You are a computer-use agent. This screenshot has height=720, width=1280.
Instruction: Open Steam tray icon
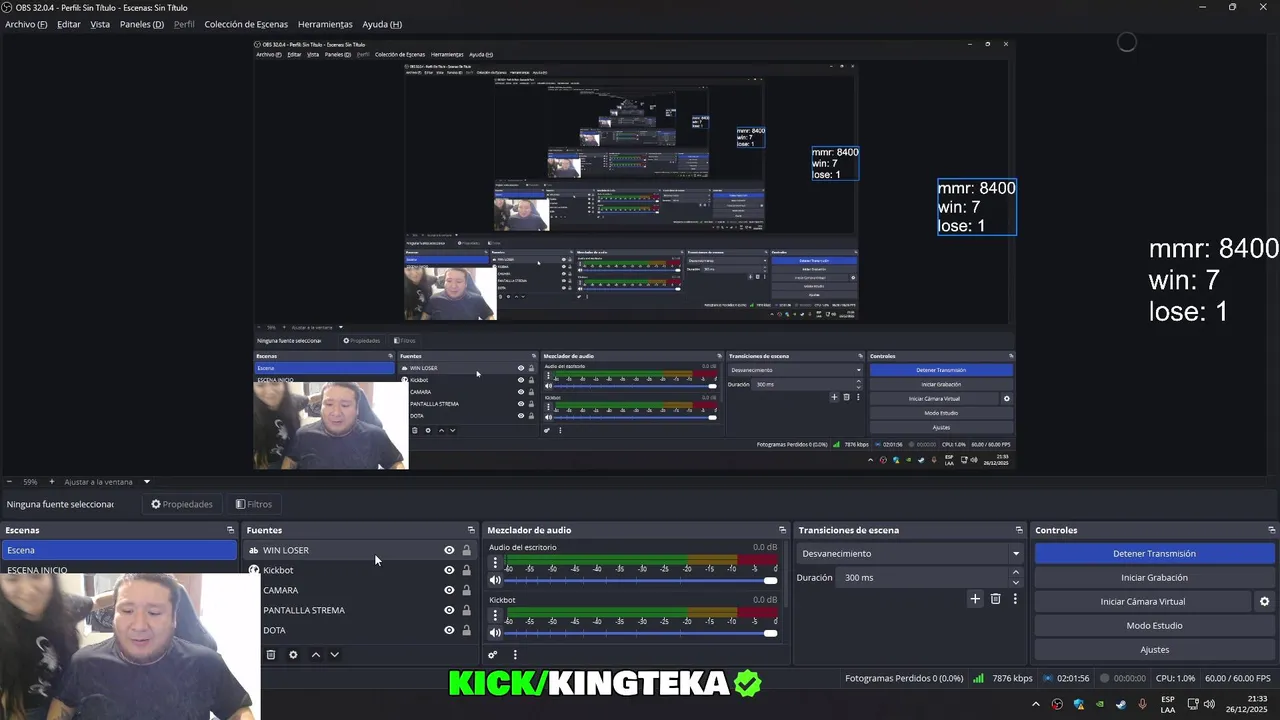[x=1121, y=704]
